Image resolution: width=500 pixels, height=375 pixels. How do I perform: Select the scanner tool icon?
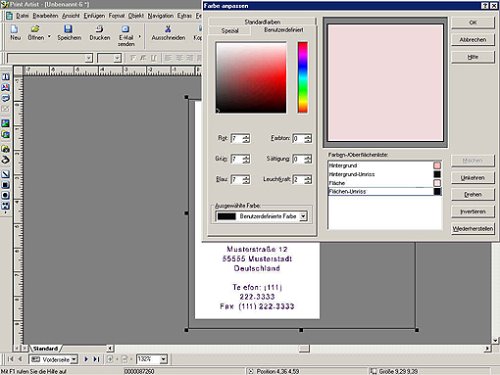(6, 160)
